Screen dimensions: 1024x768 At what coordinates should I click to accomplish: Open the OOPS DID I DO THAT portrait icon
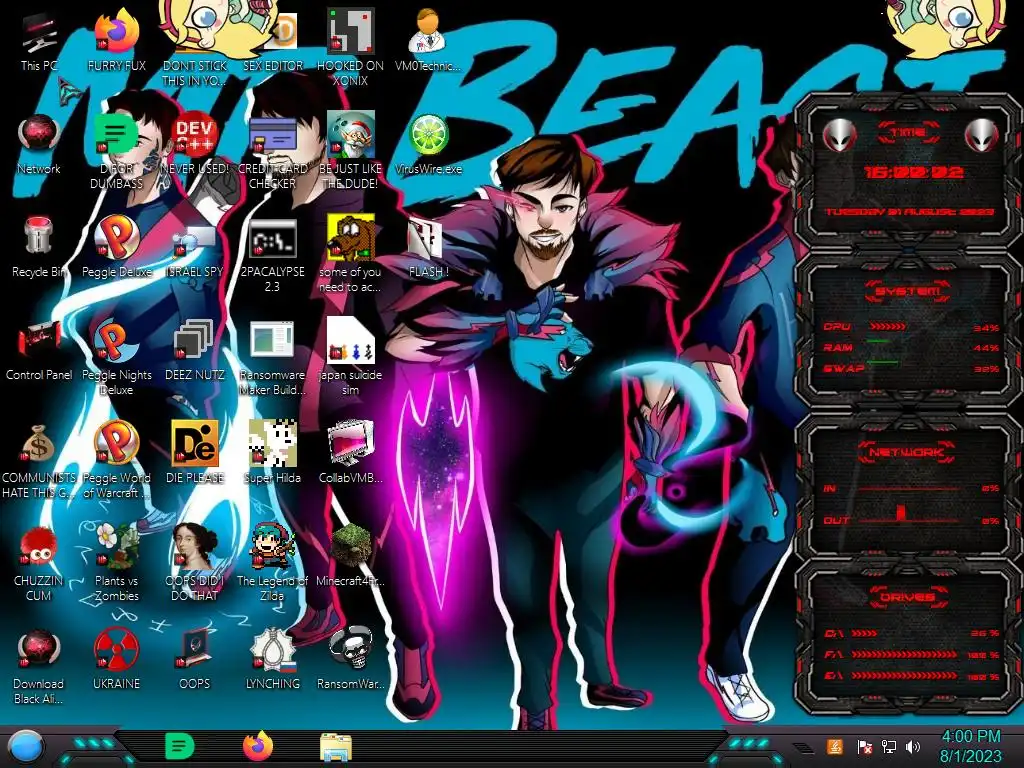tap(194, 563)
